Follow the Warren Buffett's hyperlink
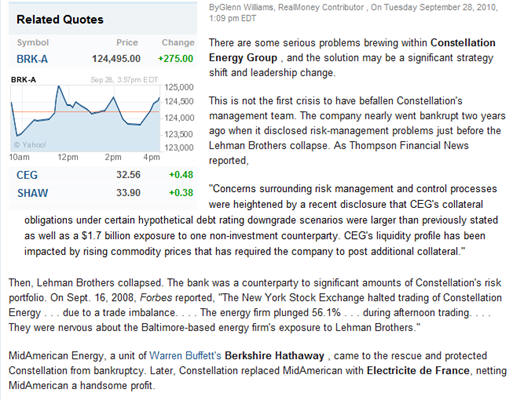 coord(185,356)
